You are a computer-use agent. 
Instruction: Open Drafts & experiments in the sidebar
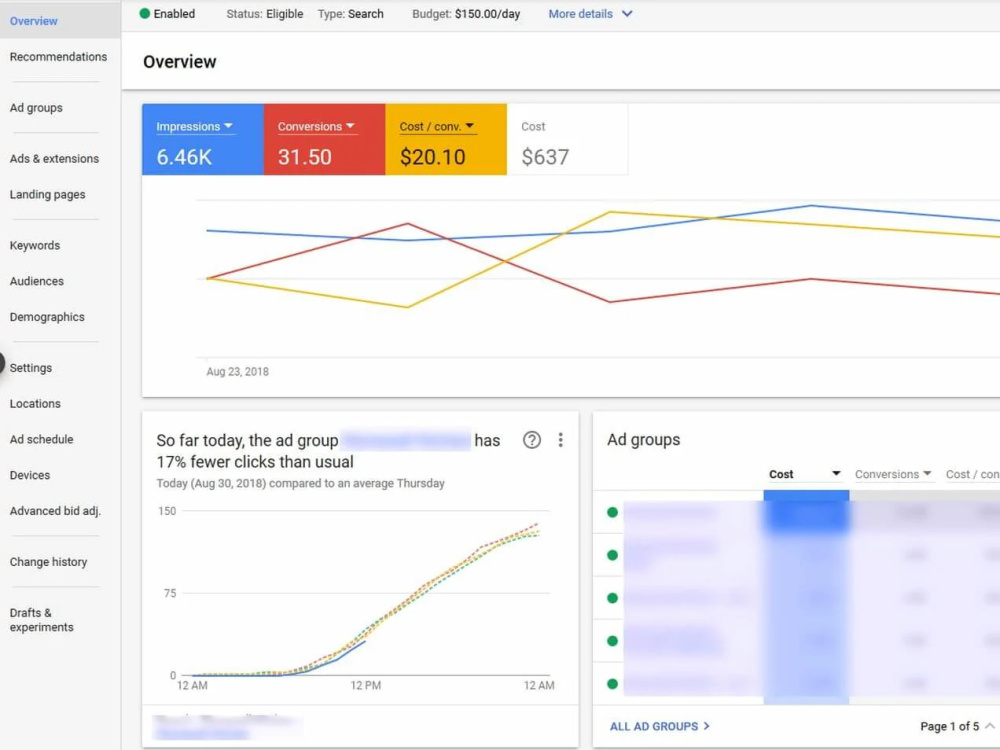click(x=41, y=620)
